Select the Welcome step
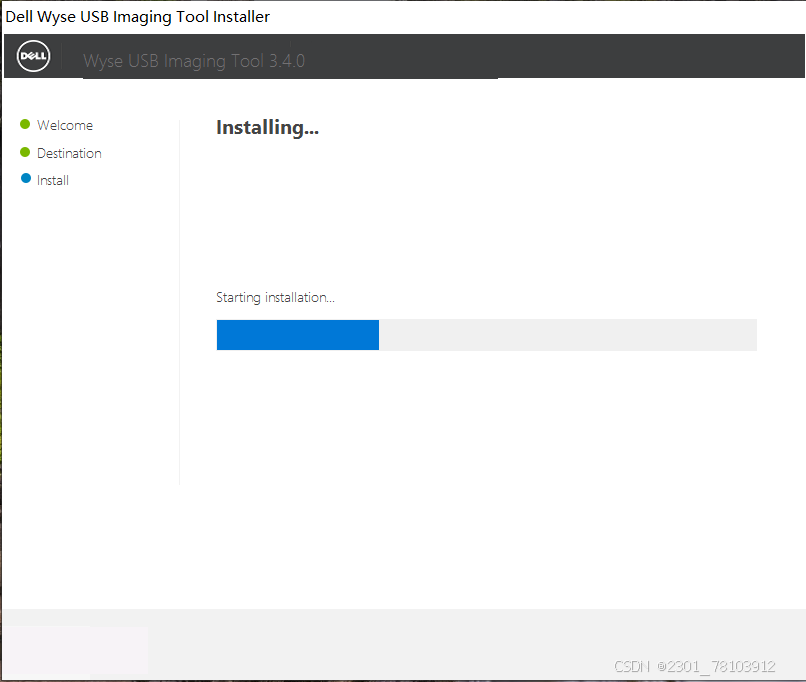The image size is (806, 682). click(x=65, y=125)
